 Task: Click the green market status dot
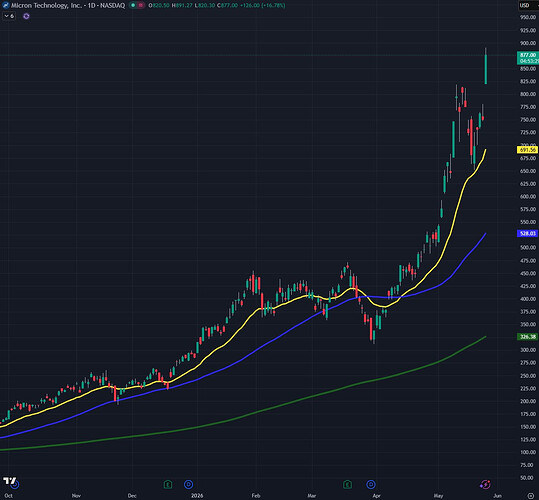(x=133, y=5)
